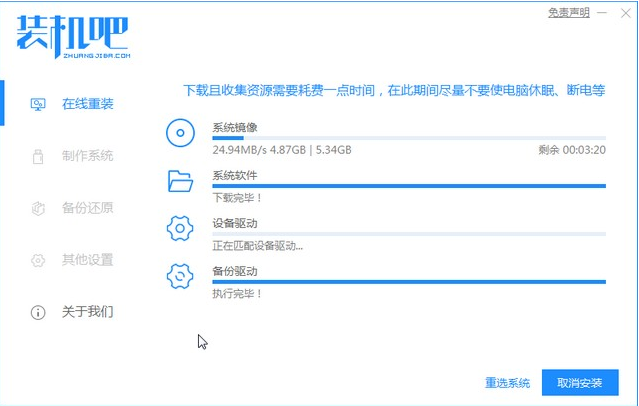Click the 其他设置 gear icon
Viewport: 639px width, 406px height.
pos(38,260)
